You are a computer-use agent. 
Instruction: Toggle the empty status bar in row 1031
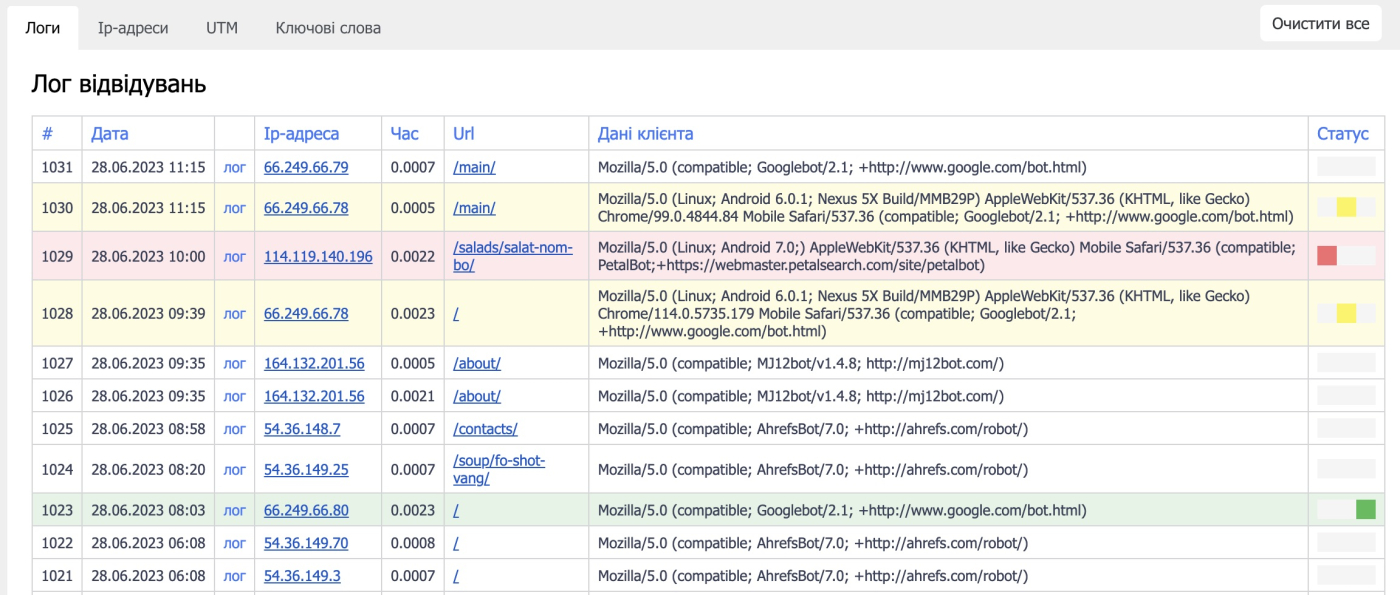[1346, 167]
